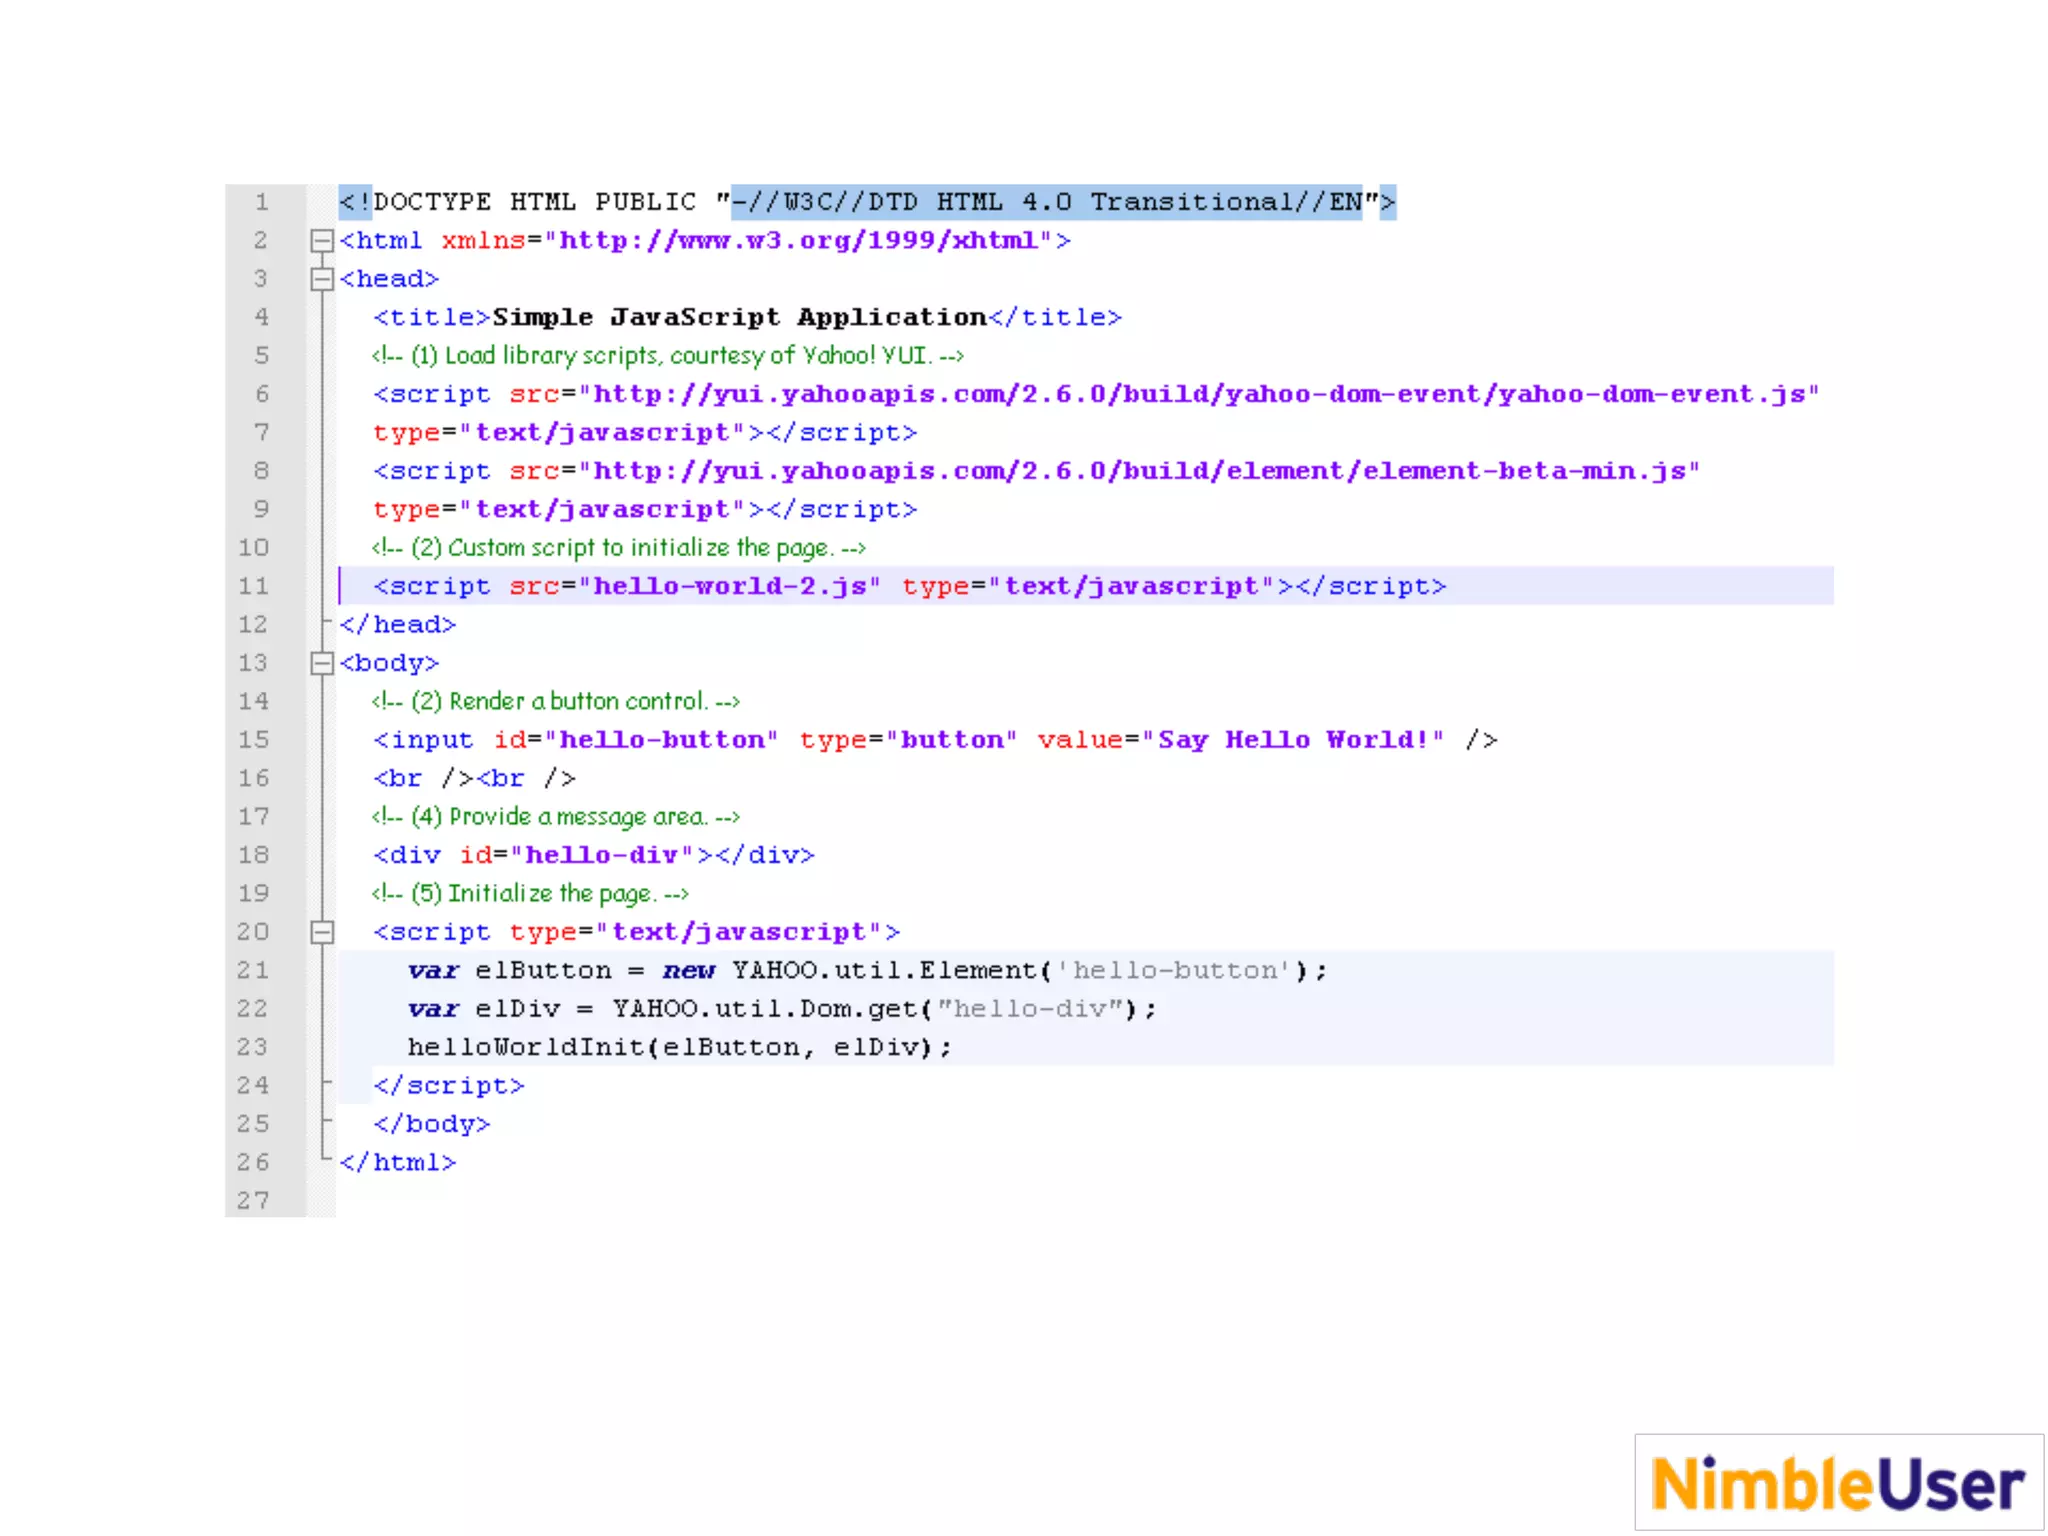This screenshot has height=1536, width=2048.
Task: Click line number 1 in the gutter
Action: pyautogui.click(x=261, y=202)
